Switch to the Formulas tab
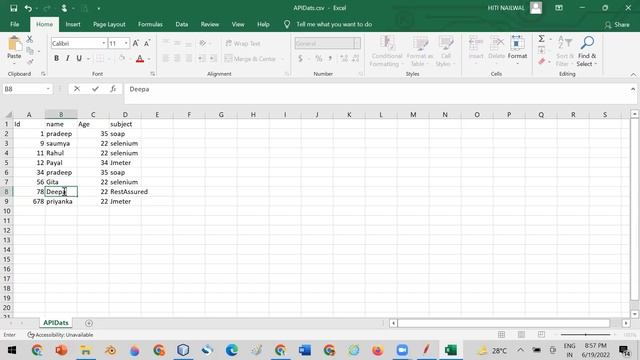Viewport: 640px width, 360px height. pos(150,24)
